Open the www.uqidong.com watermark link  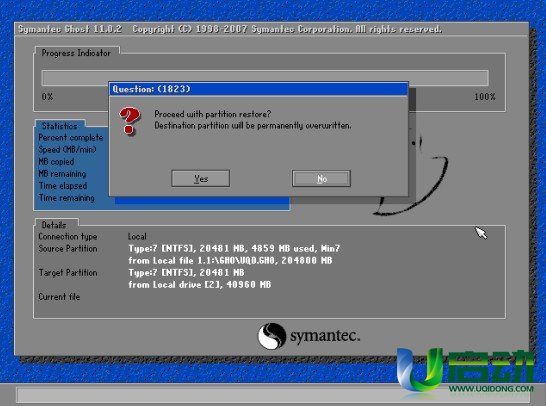tap(491, 388)
